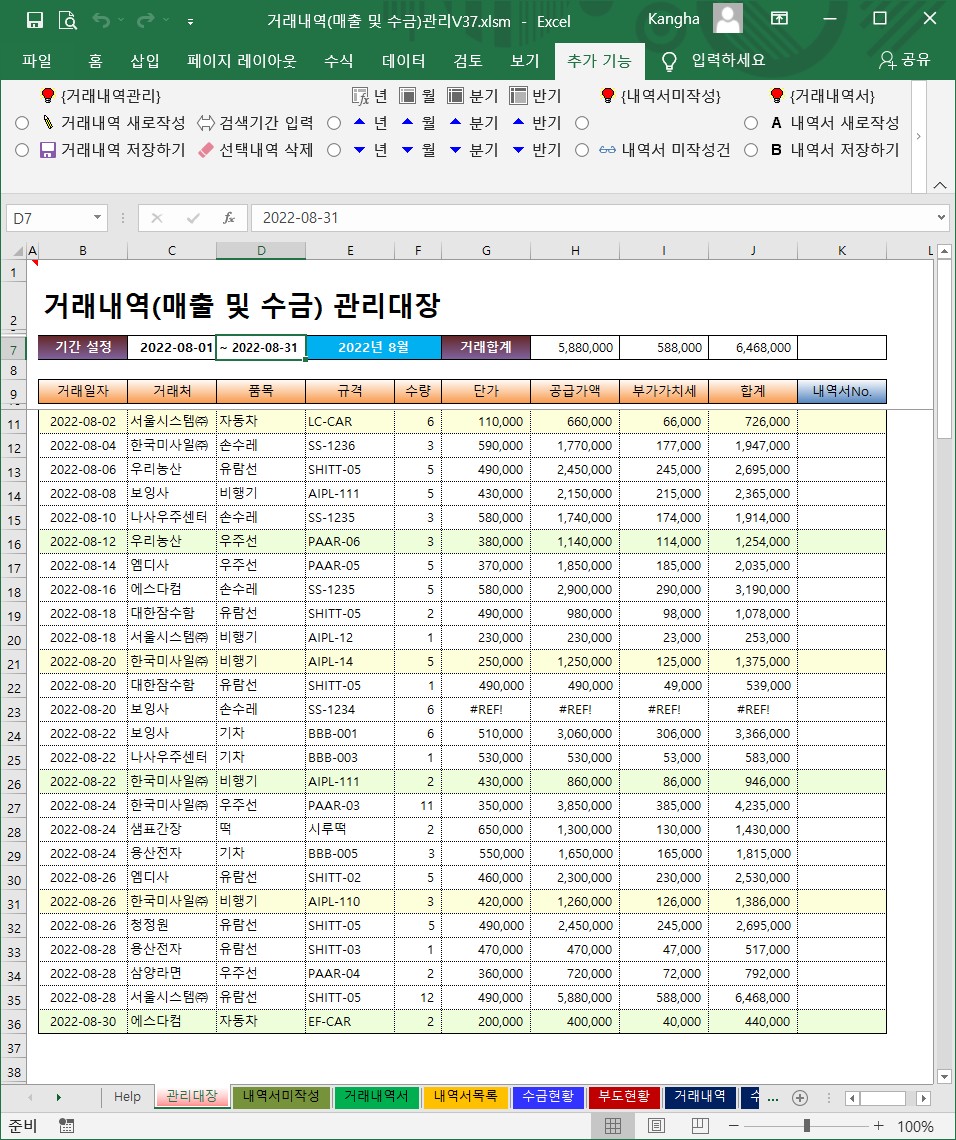Click the 거래합계 label cell

pos(486,347)
